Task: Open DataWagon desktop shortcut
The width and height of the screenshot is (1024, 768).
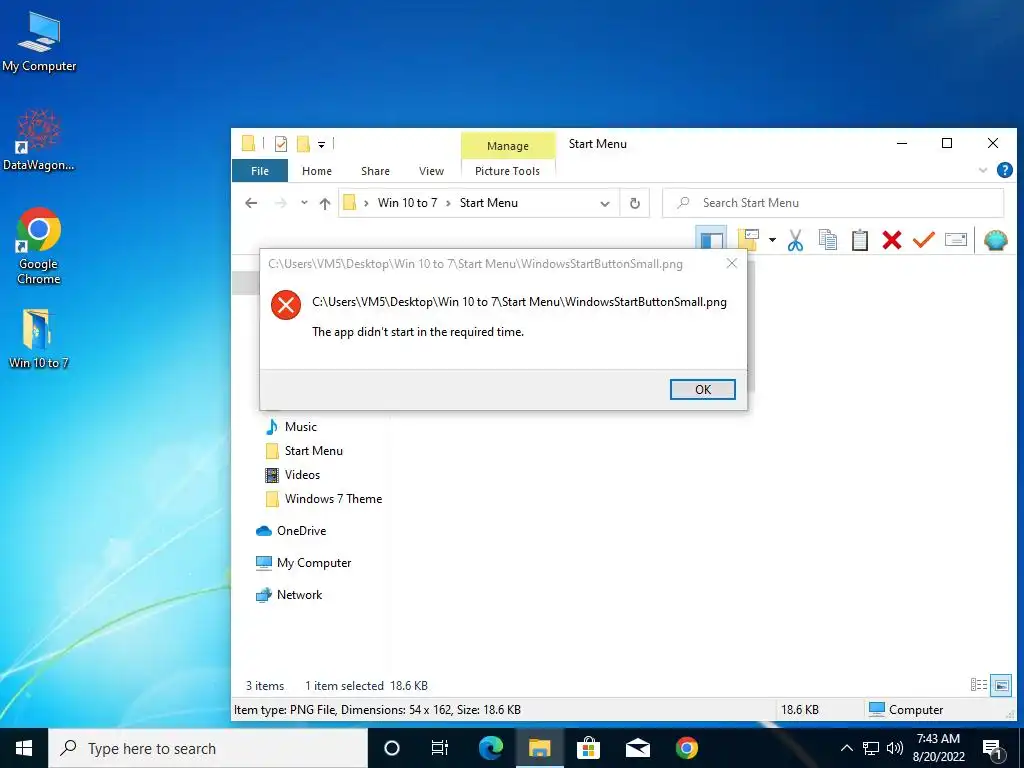Action: tap(39, 140)
